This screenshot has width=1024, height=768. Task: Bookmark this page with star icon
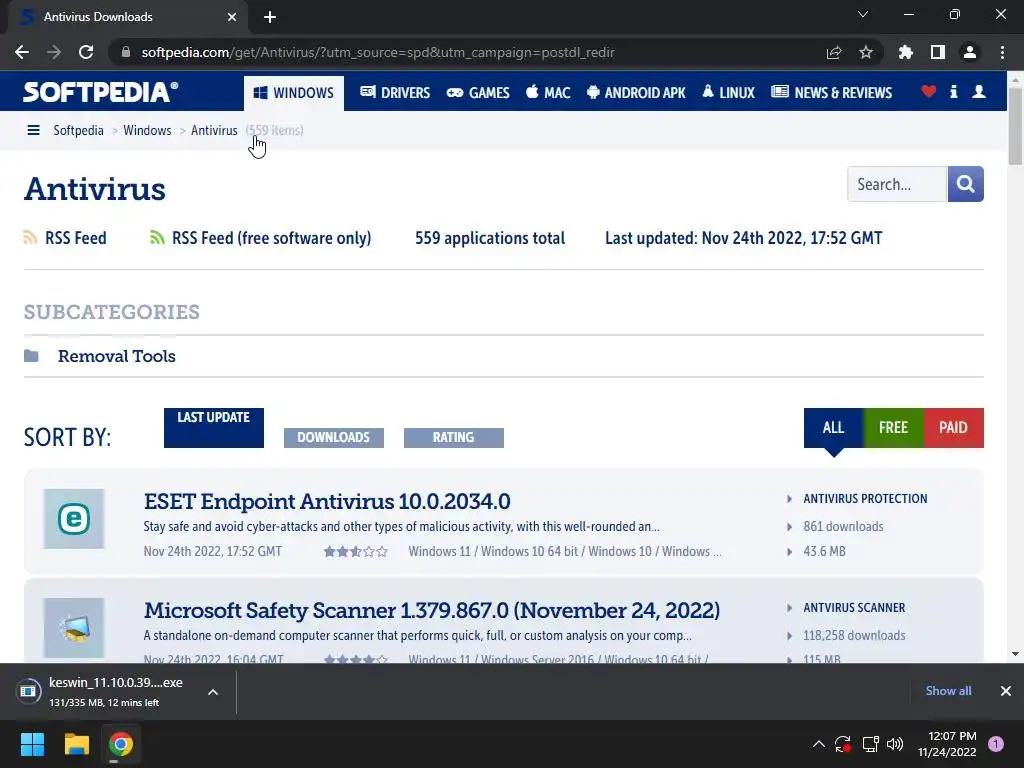coord(866,52)
